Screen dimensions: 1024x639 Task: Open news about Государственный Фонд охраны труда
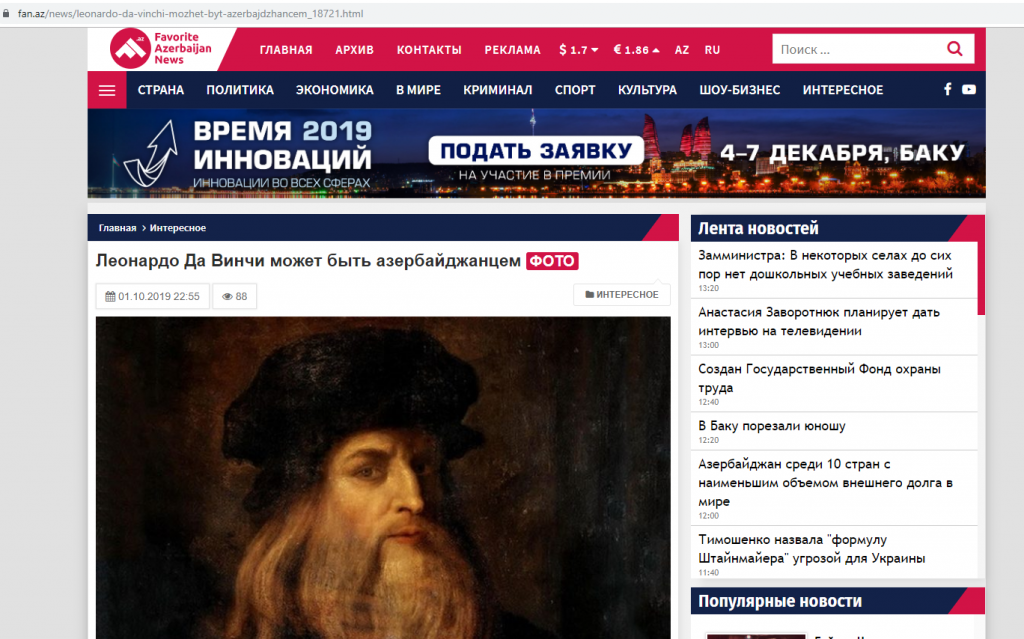click(820, 378)
